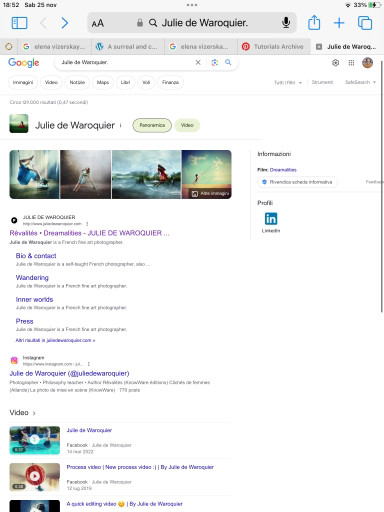This screenshot has height=512, width=384.
Task: Click the Google logo
Action: (24, 63)
